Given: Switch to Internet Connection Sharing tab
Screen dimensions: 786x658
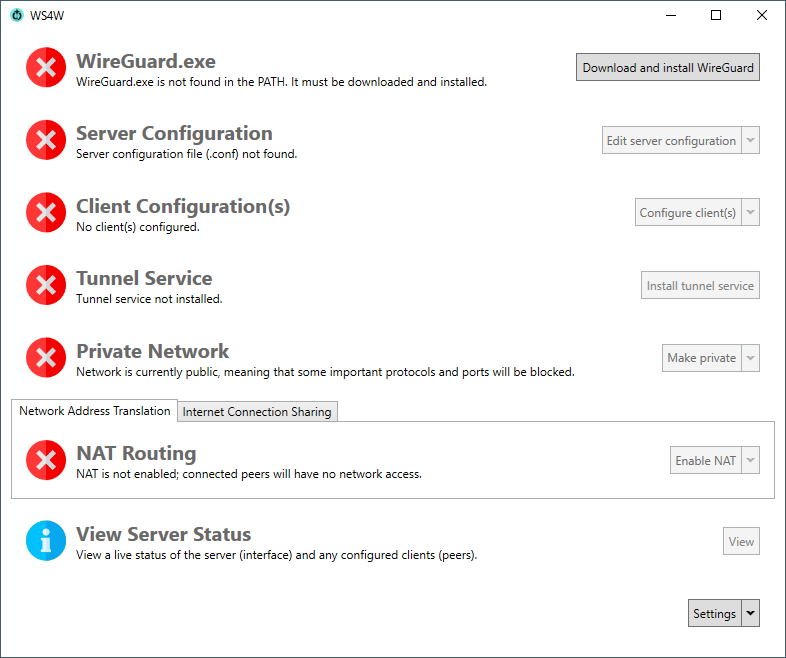Looking at the screenshot, I should click(x=258, y=412).
